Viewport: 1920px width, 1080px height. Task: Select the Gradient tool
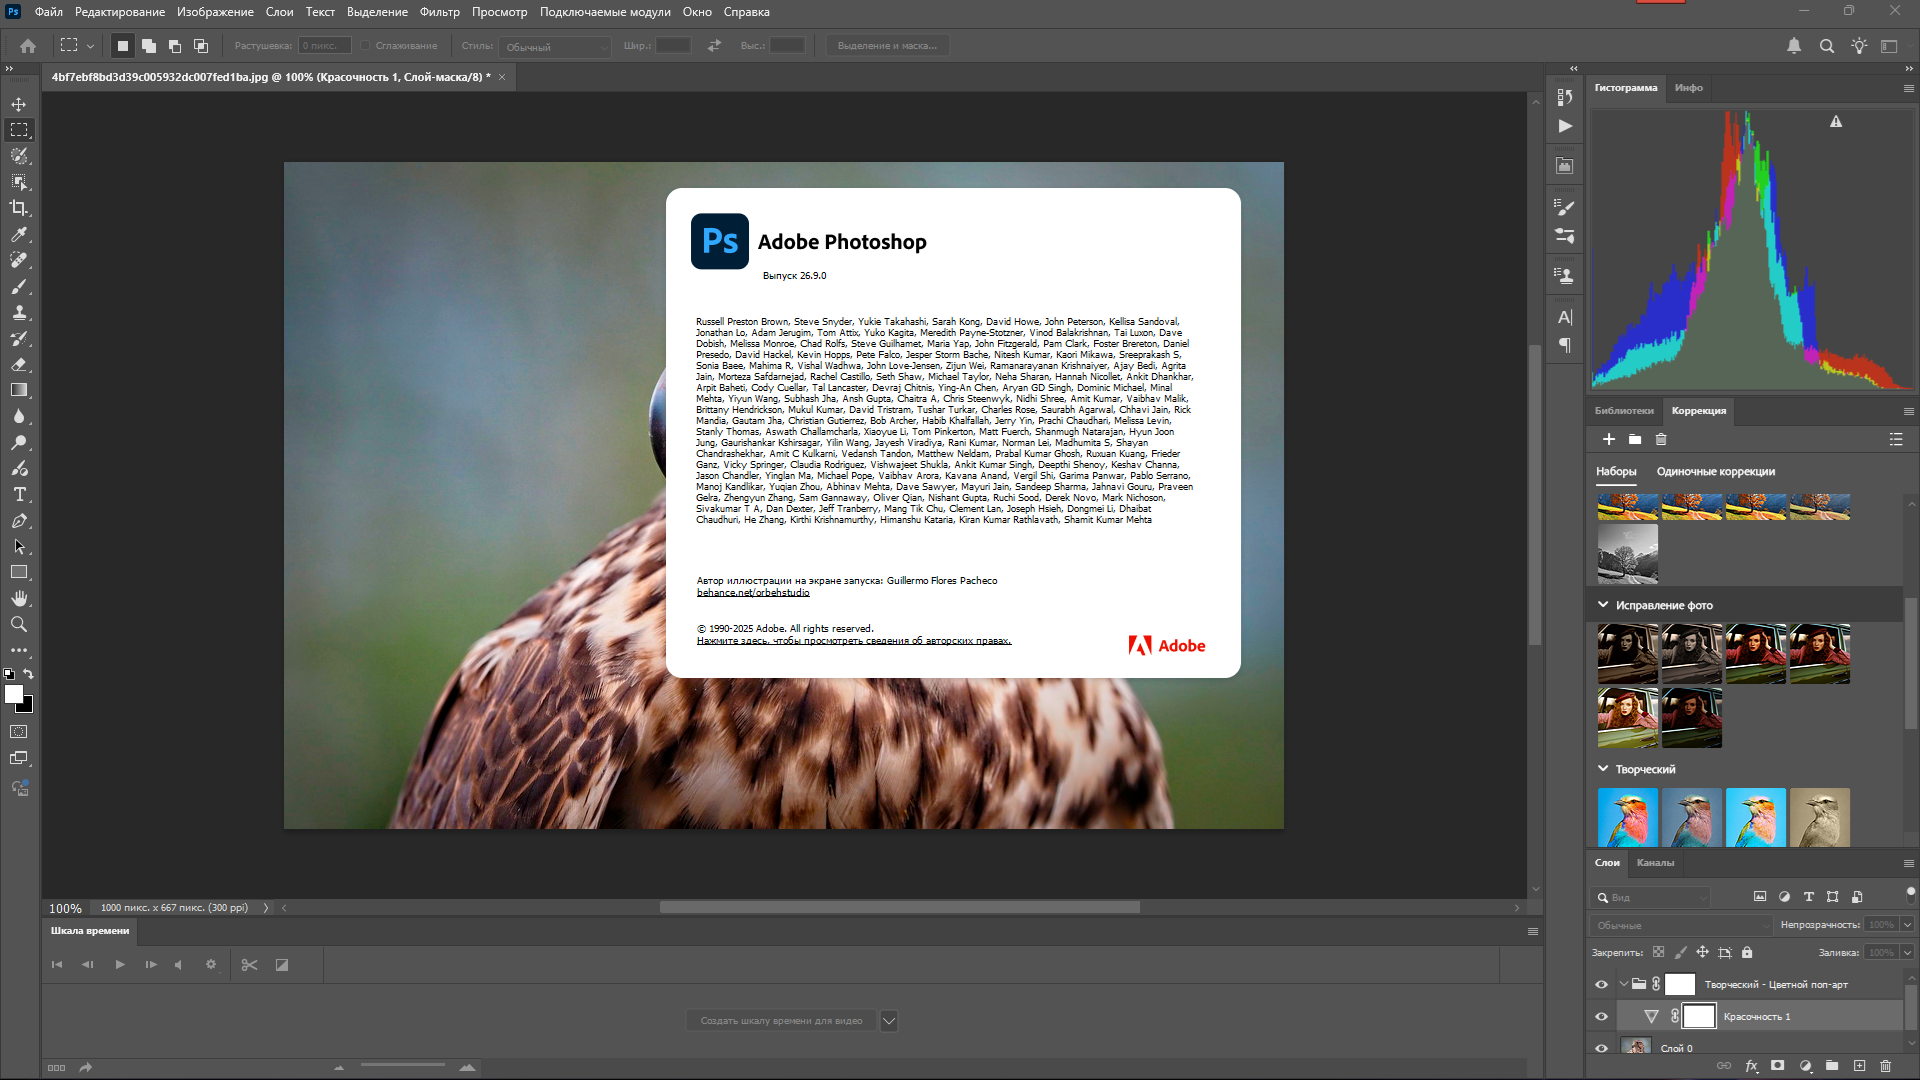pyautogui.click(x=19, y=390)
